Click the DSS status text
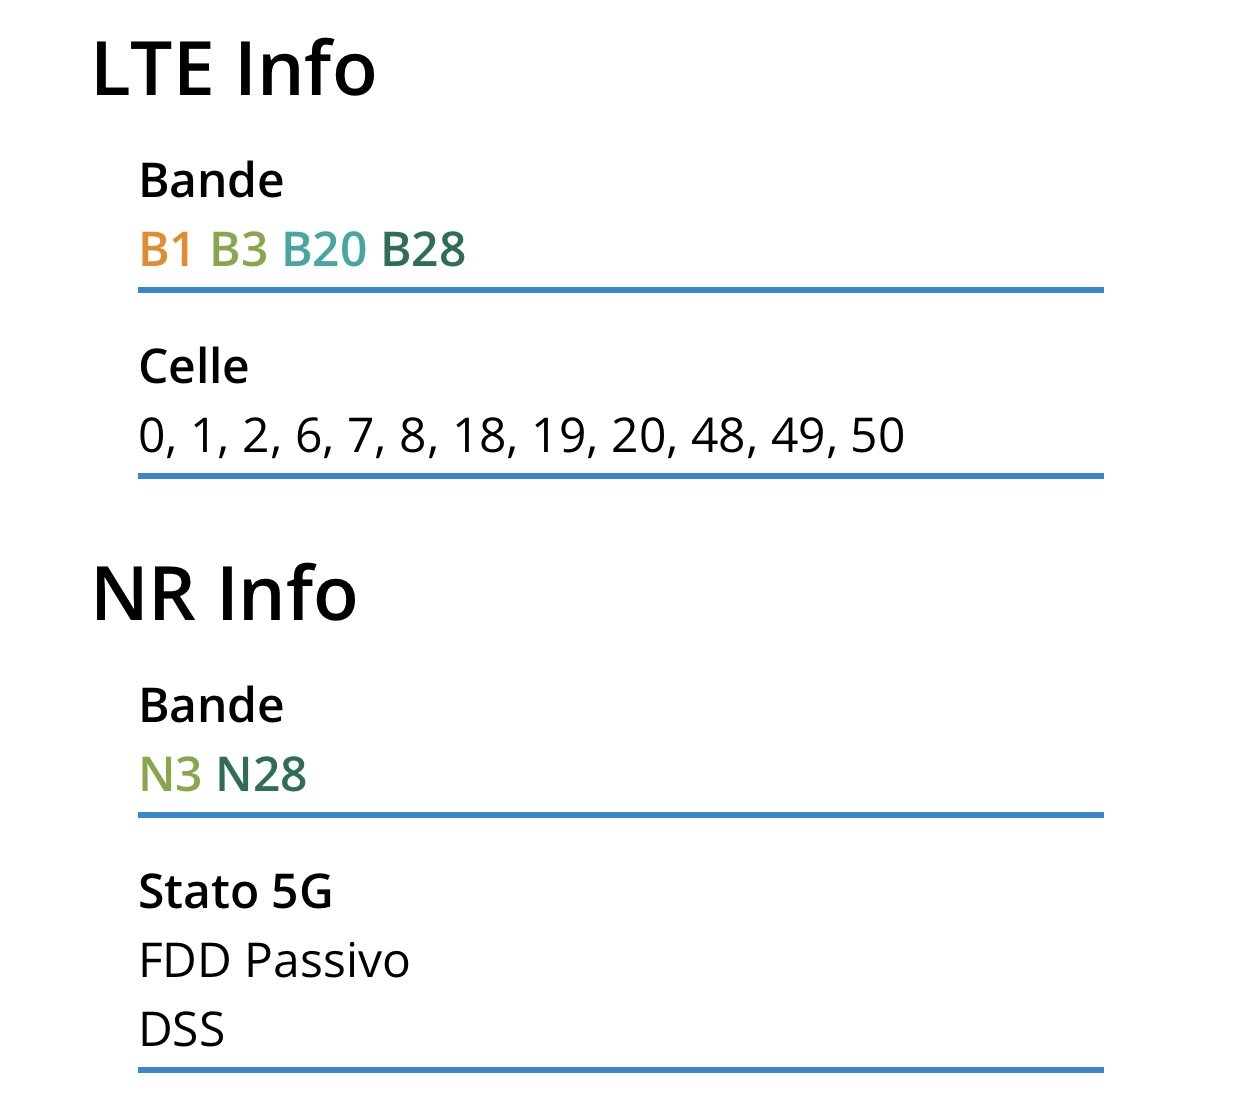Screen dimensions: 1242x1114 (182, 1030)
